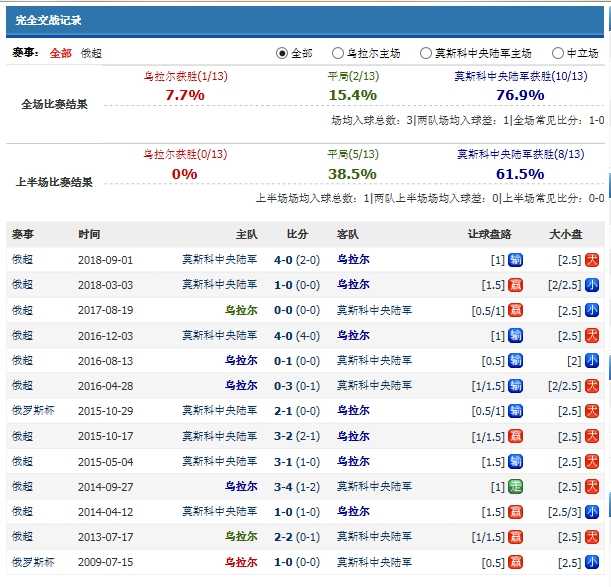The image size is (611, 587).
Task: Click the 3-4 (1-2) score
Action: [x=297, y=487]
